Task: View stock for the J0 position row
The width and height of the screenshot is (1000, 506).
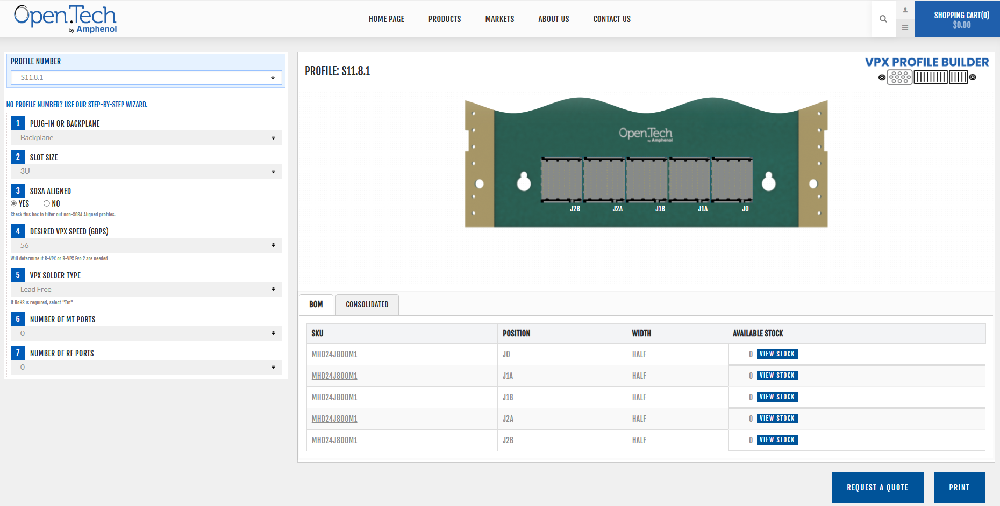Action: tap(777, 353)
